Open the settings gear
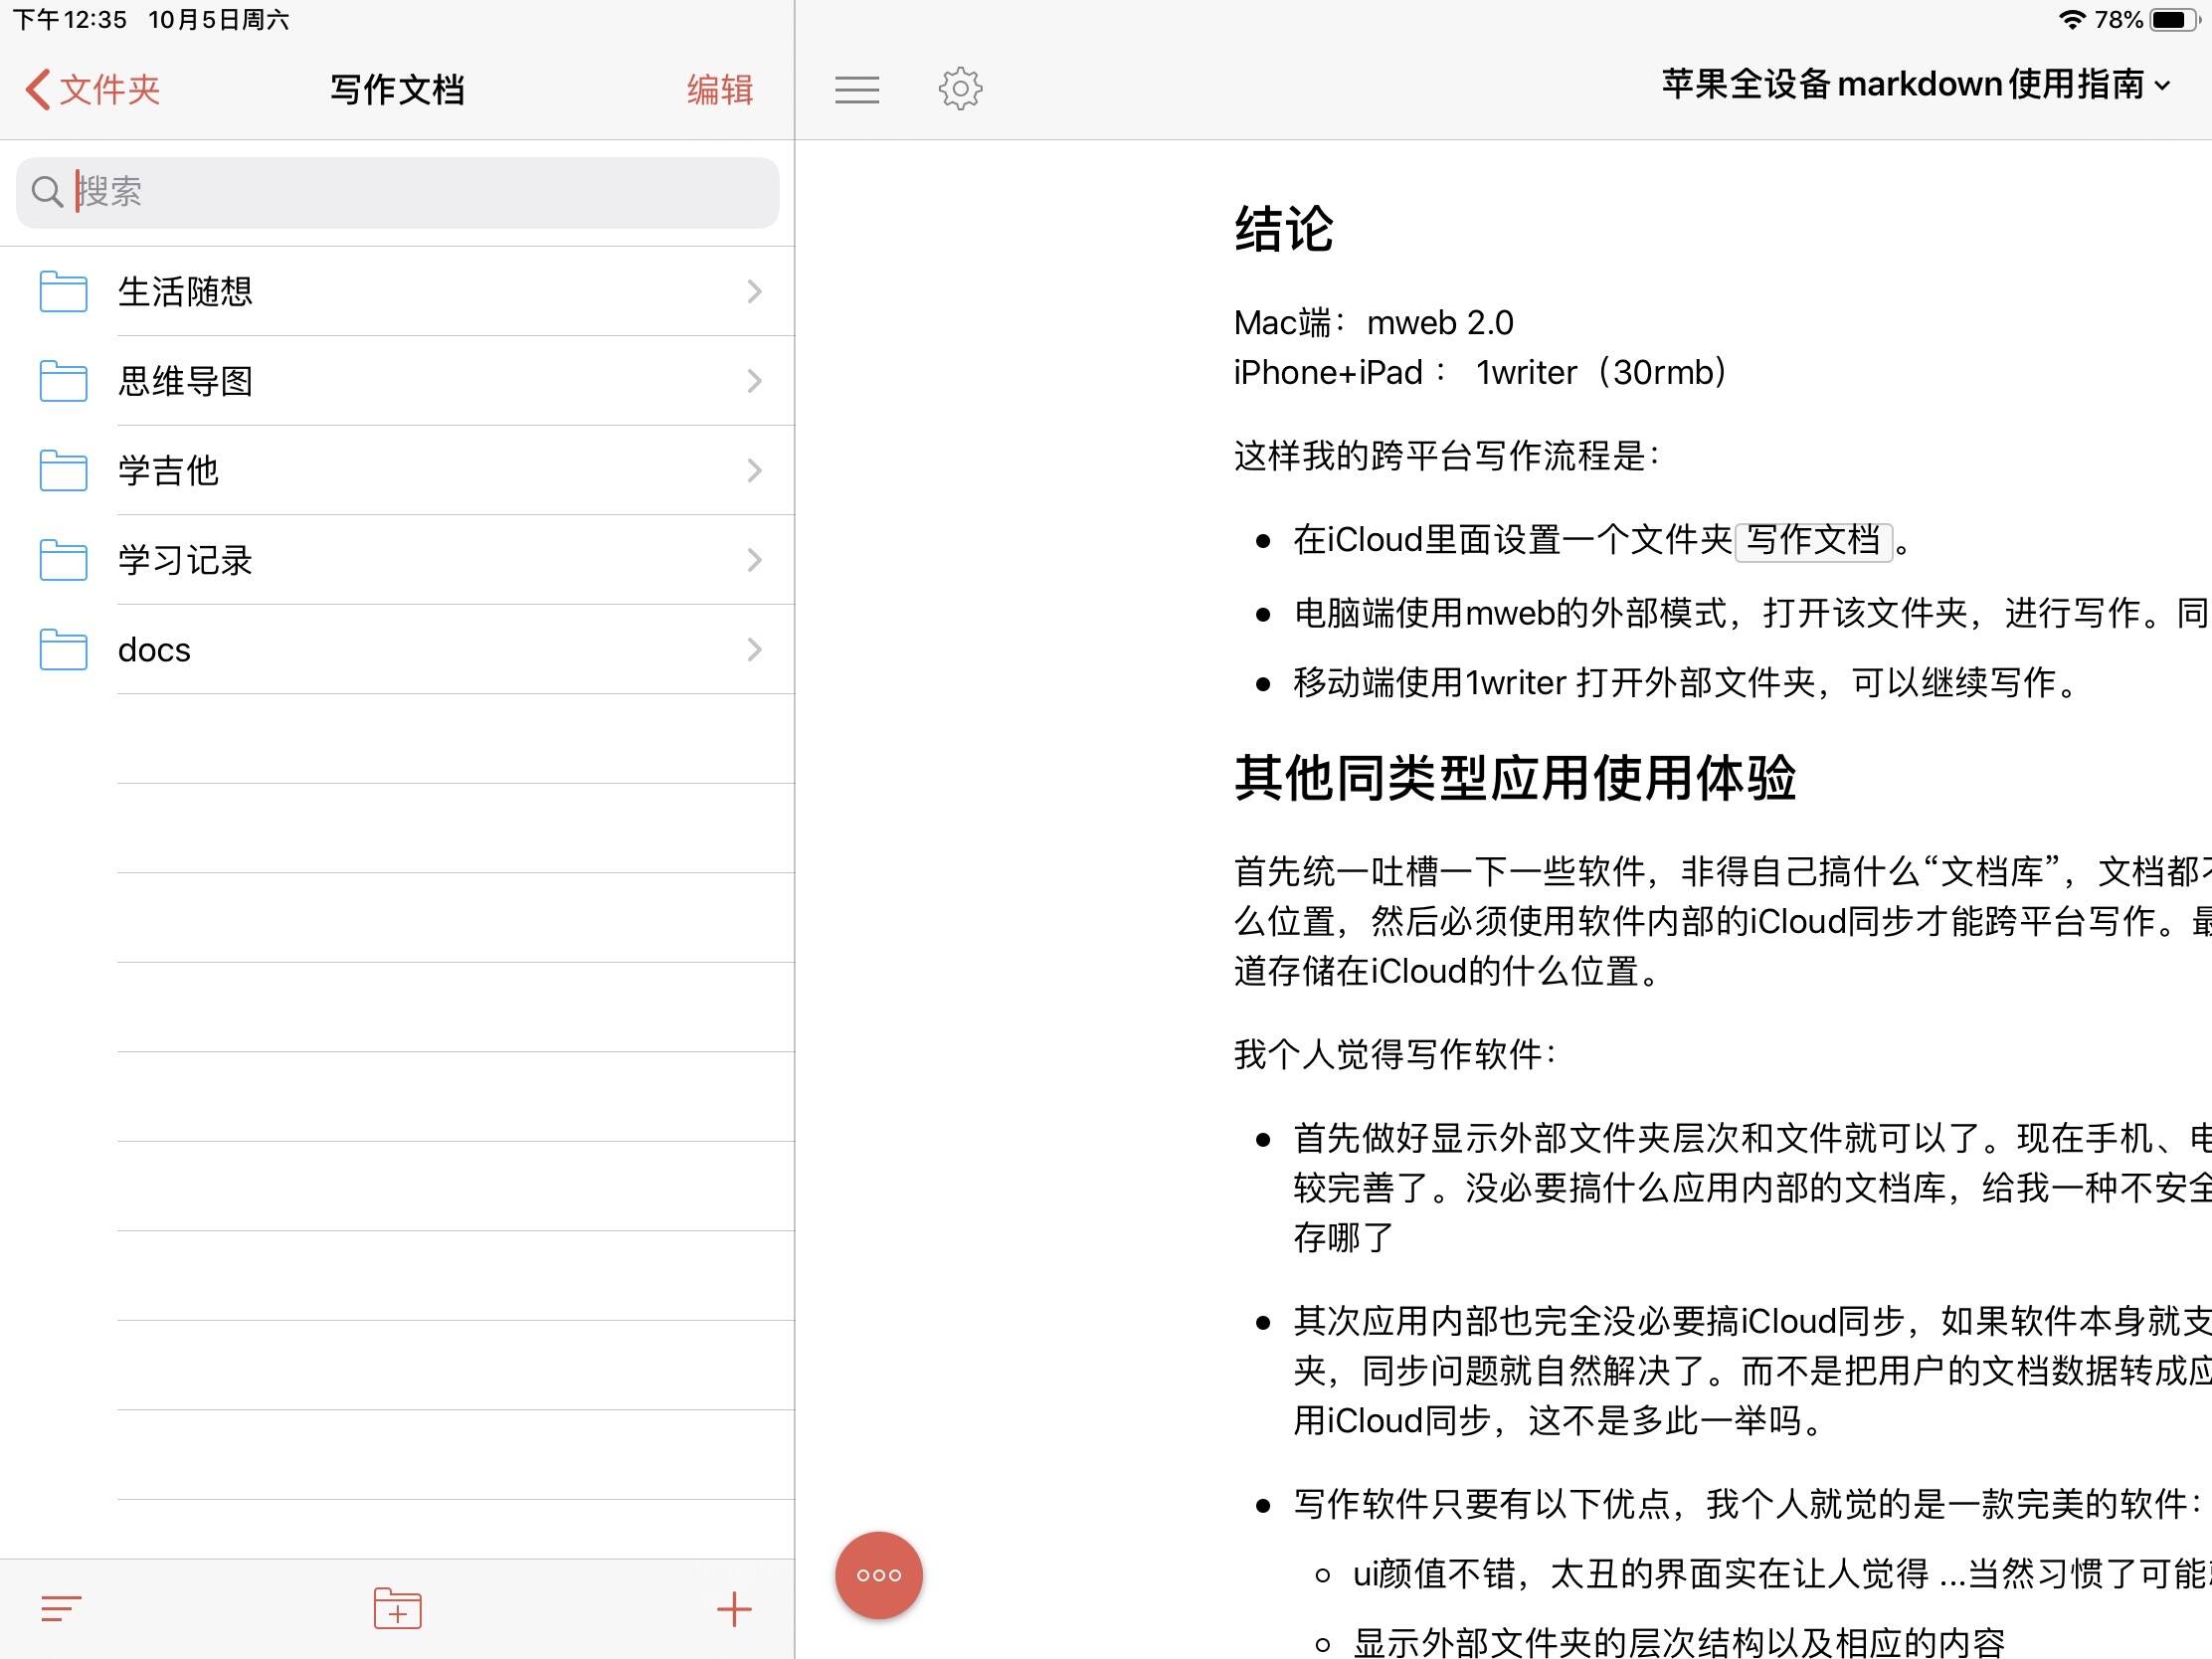The image size is (2212, 1659). tap(960, 89)
